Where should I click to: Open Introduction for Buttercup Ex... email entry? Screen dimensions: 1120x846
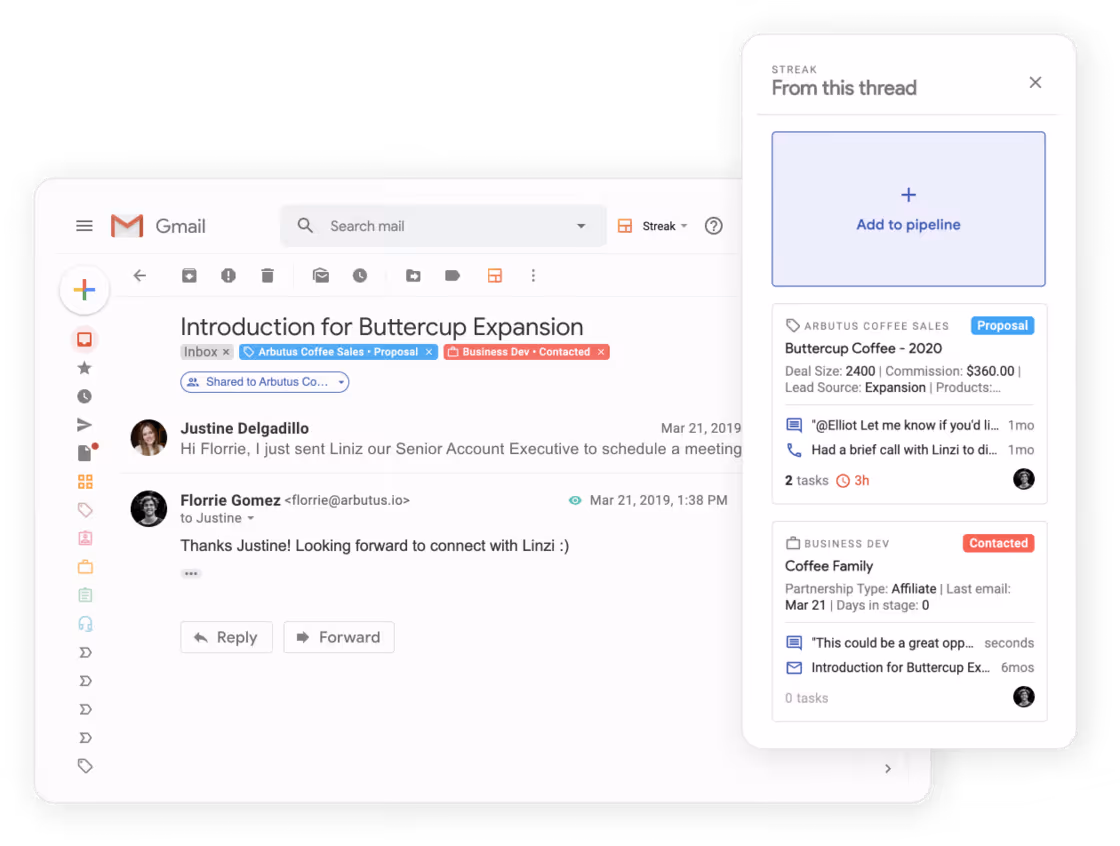[909, 668]
